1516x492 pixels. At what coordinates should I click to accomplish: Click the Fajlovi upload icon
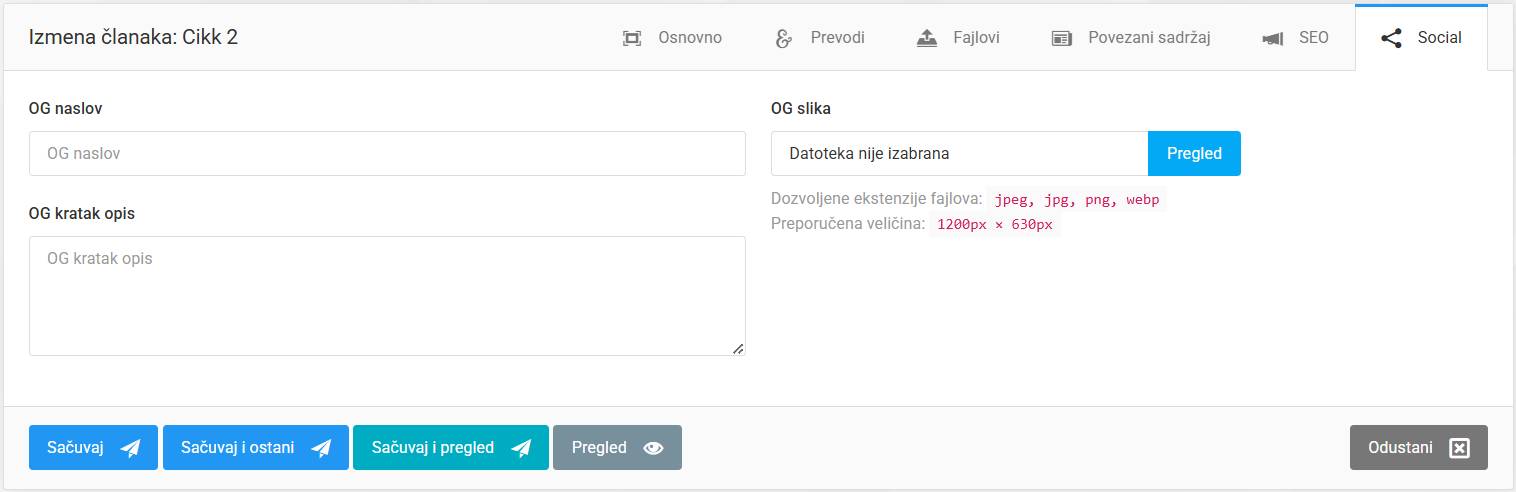click(x=927, y=38)
